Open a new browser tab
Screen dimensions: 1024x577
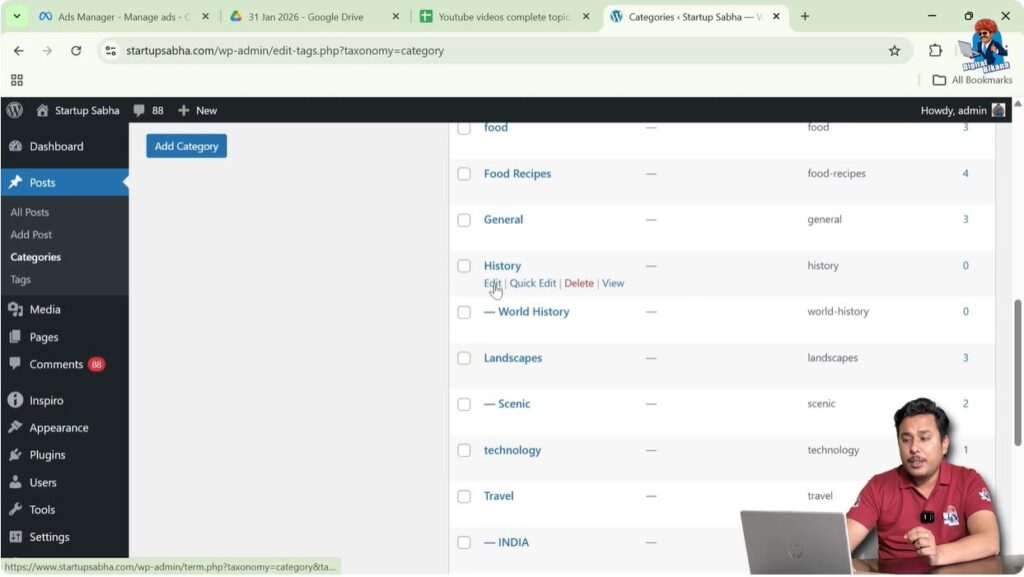point(805,16)
